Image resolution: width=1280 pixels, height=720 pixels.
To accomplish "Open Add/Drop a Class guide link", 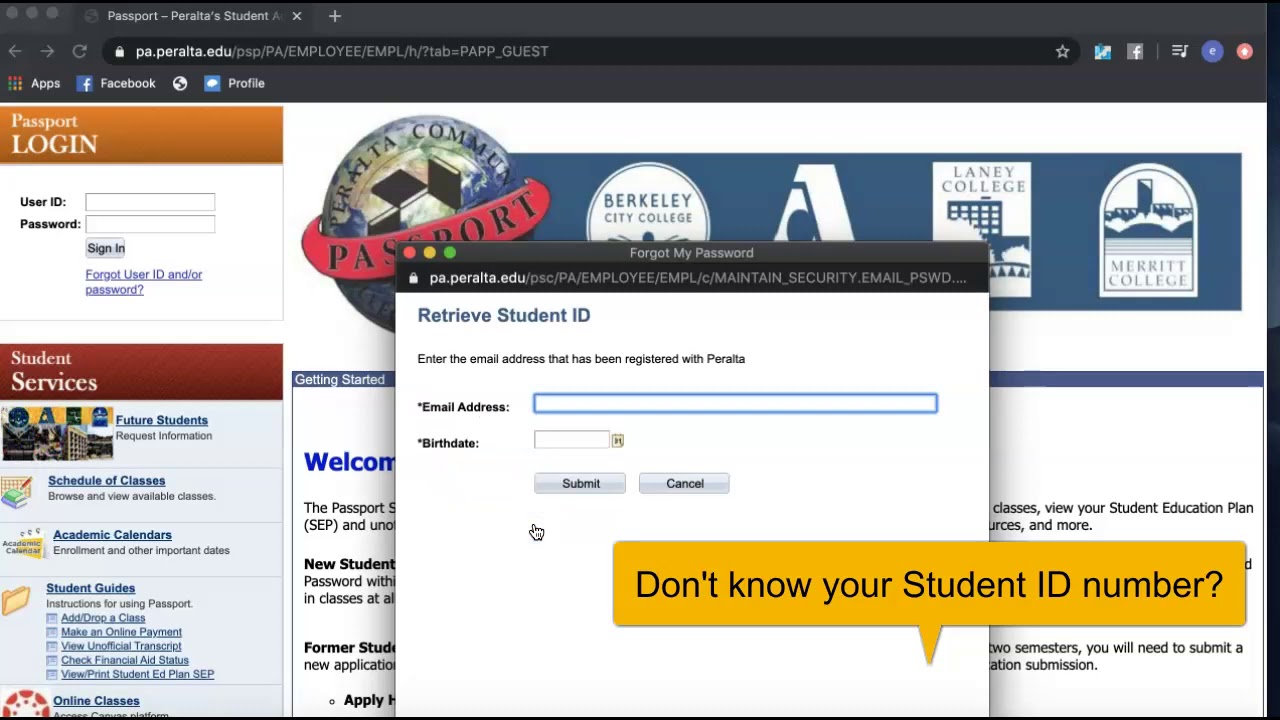I will (x=103, y=618).
